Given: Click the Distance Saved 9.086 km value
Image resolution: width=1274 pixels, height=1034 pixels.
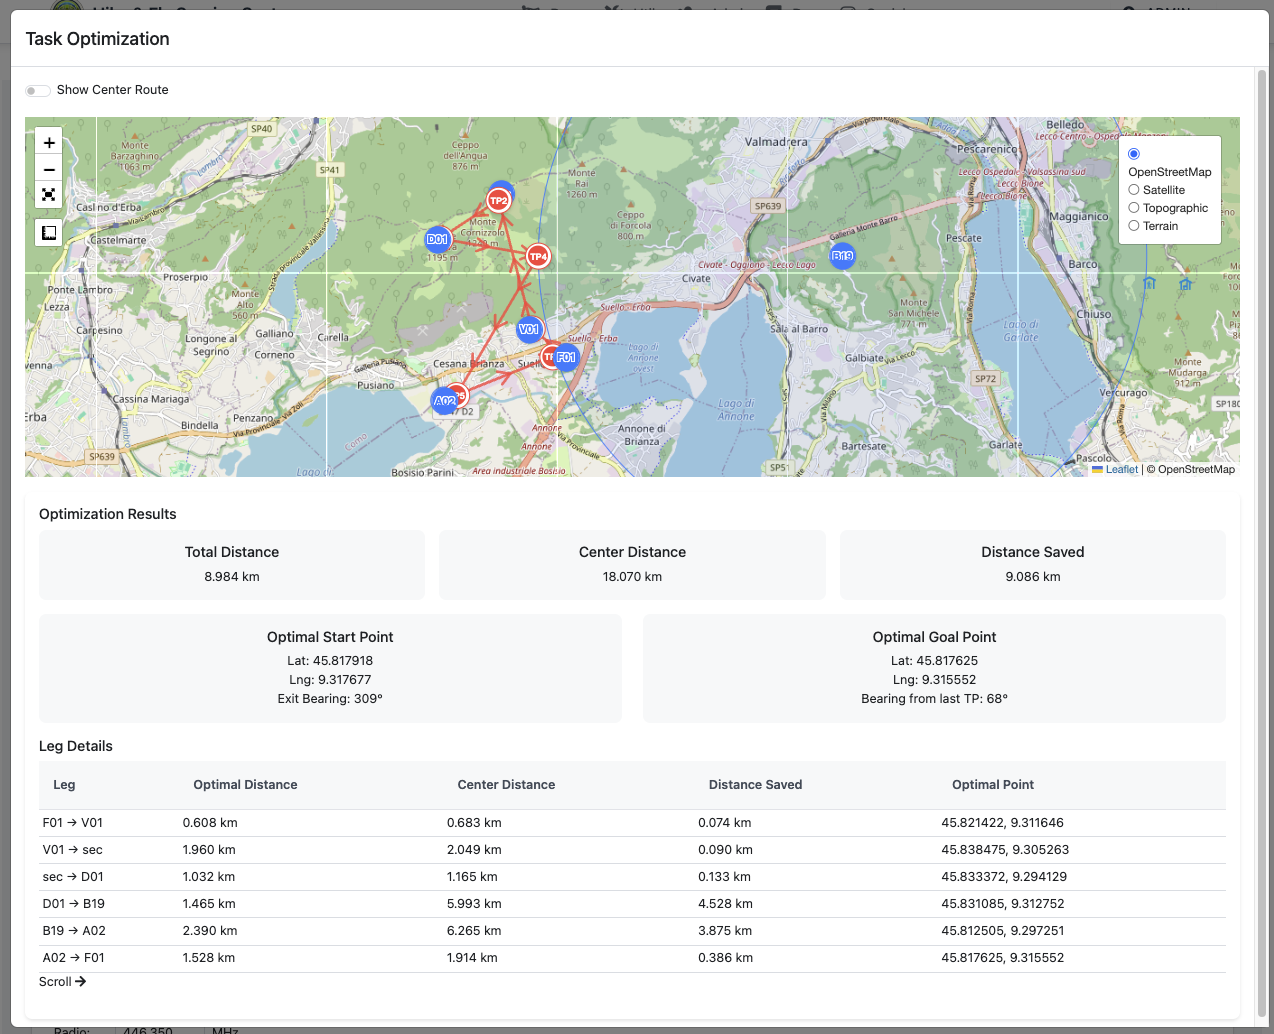Looking at the screenshot, I should pyautogui.click(x=1033, y=577).
